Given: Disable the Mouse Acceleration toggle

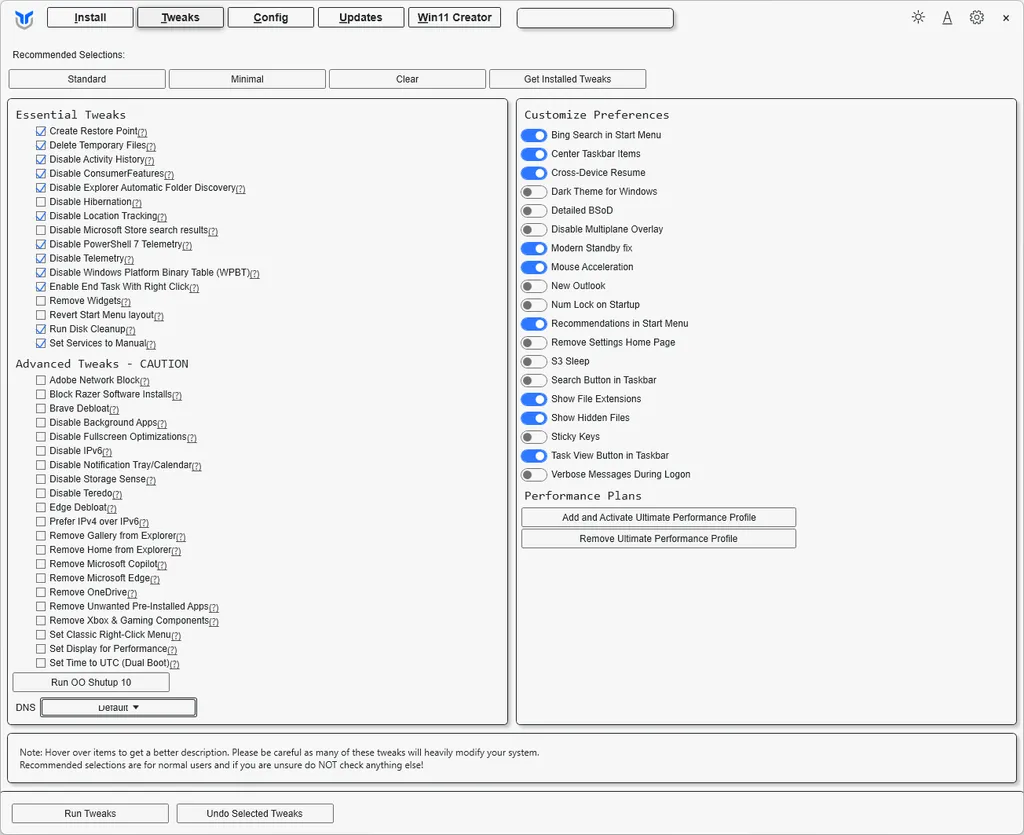Looking at the screenshot, I should (534, 266).
